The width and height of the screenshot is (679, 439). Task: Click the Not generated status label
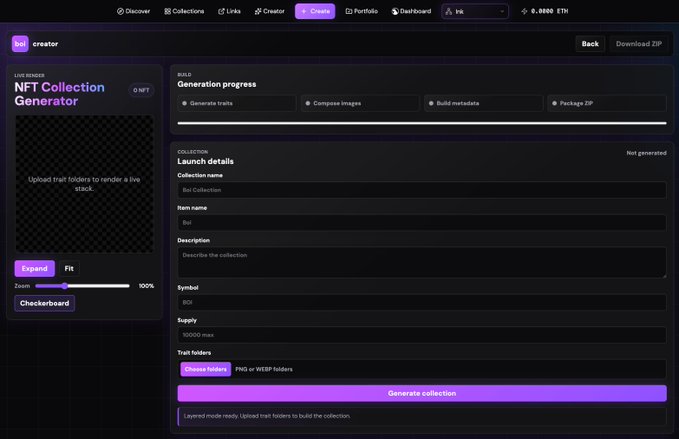click(646, 153)
